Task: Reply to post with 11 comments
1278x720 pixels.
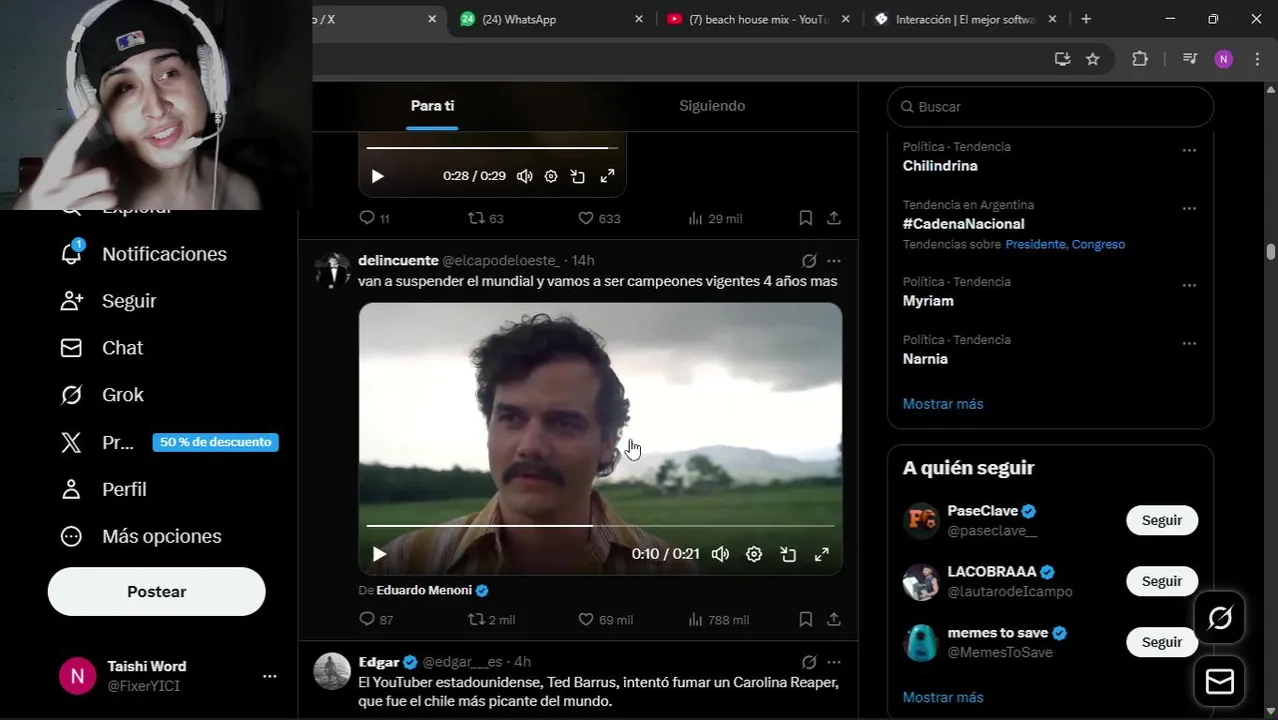Action: [x=374, y=218]
